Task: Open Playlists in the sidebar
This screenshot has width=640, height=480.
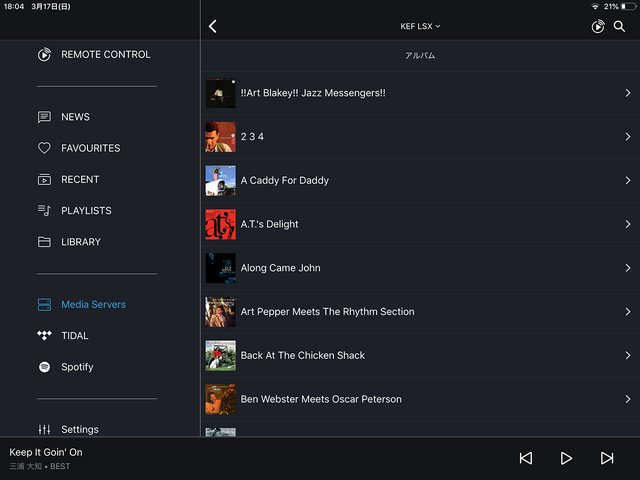Action: coord(86,211)
